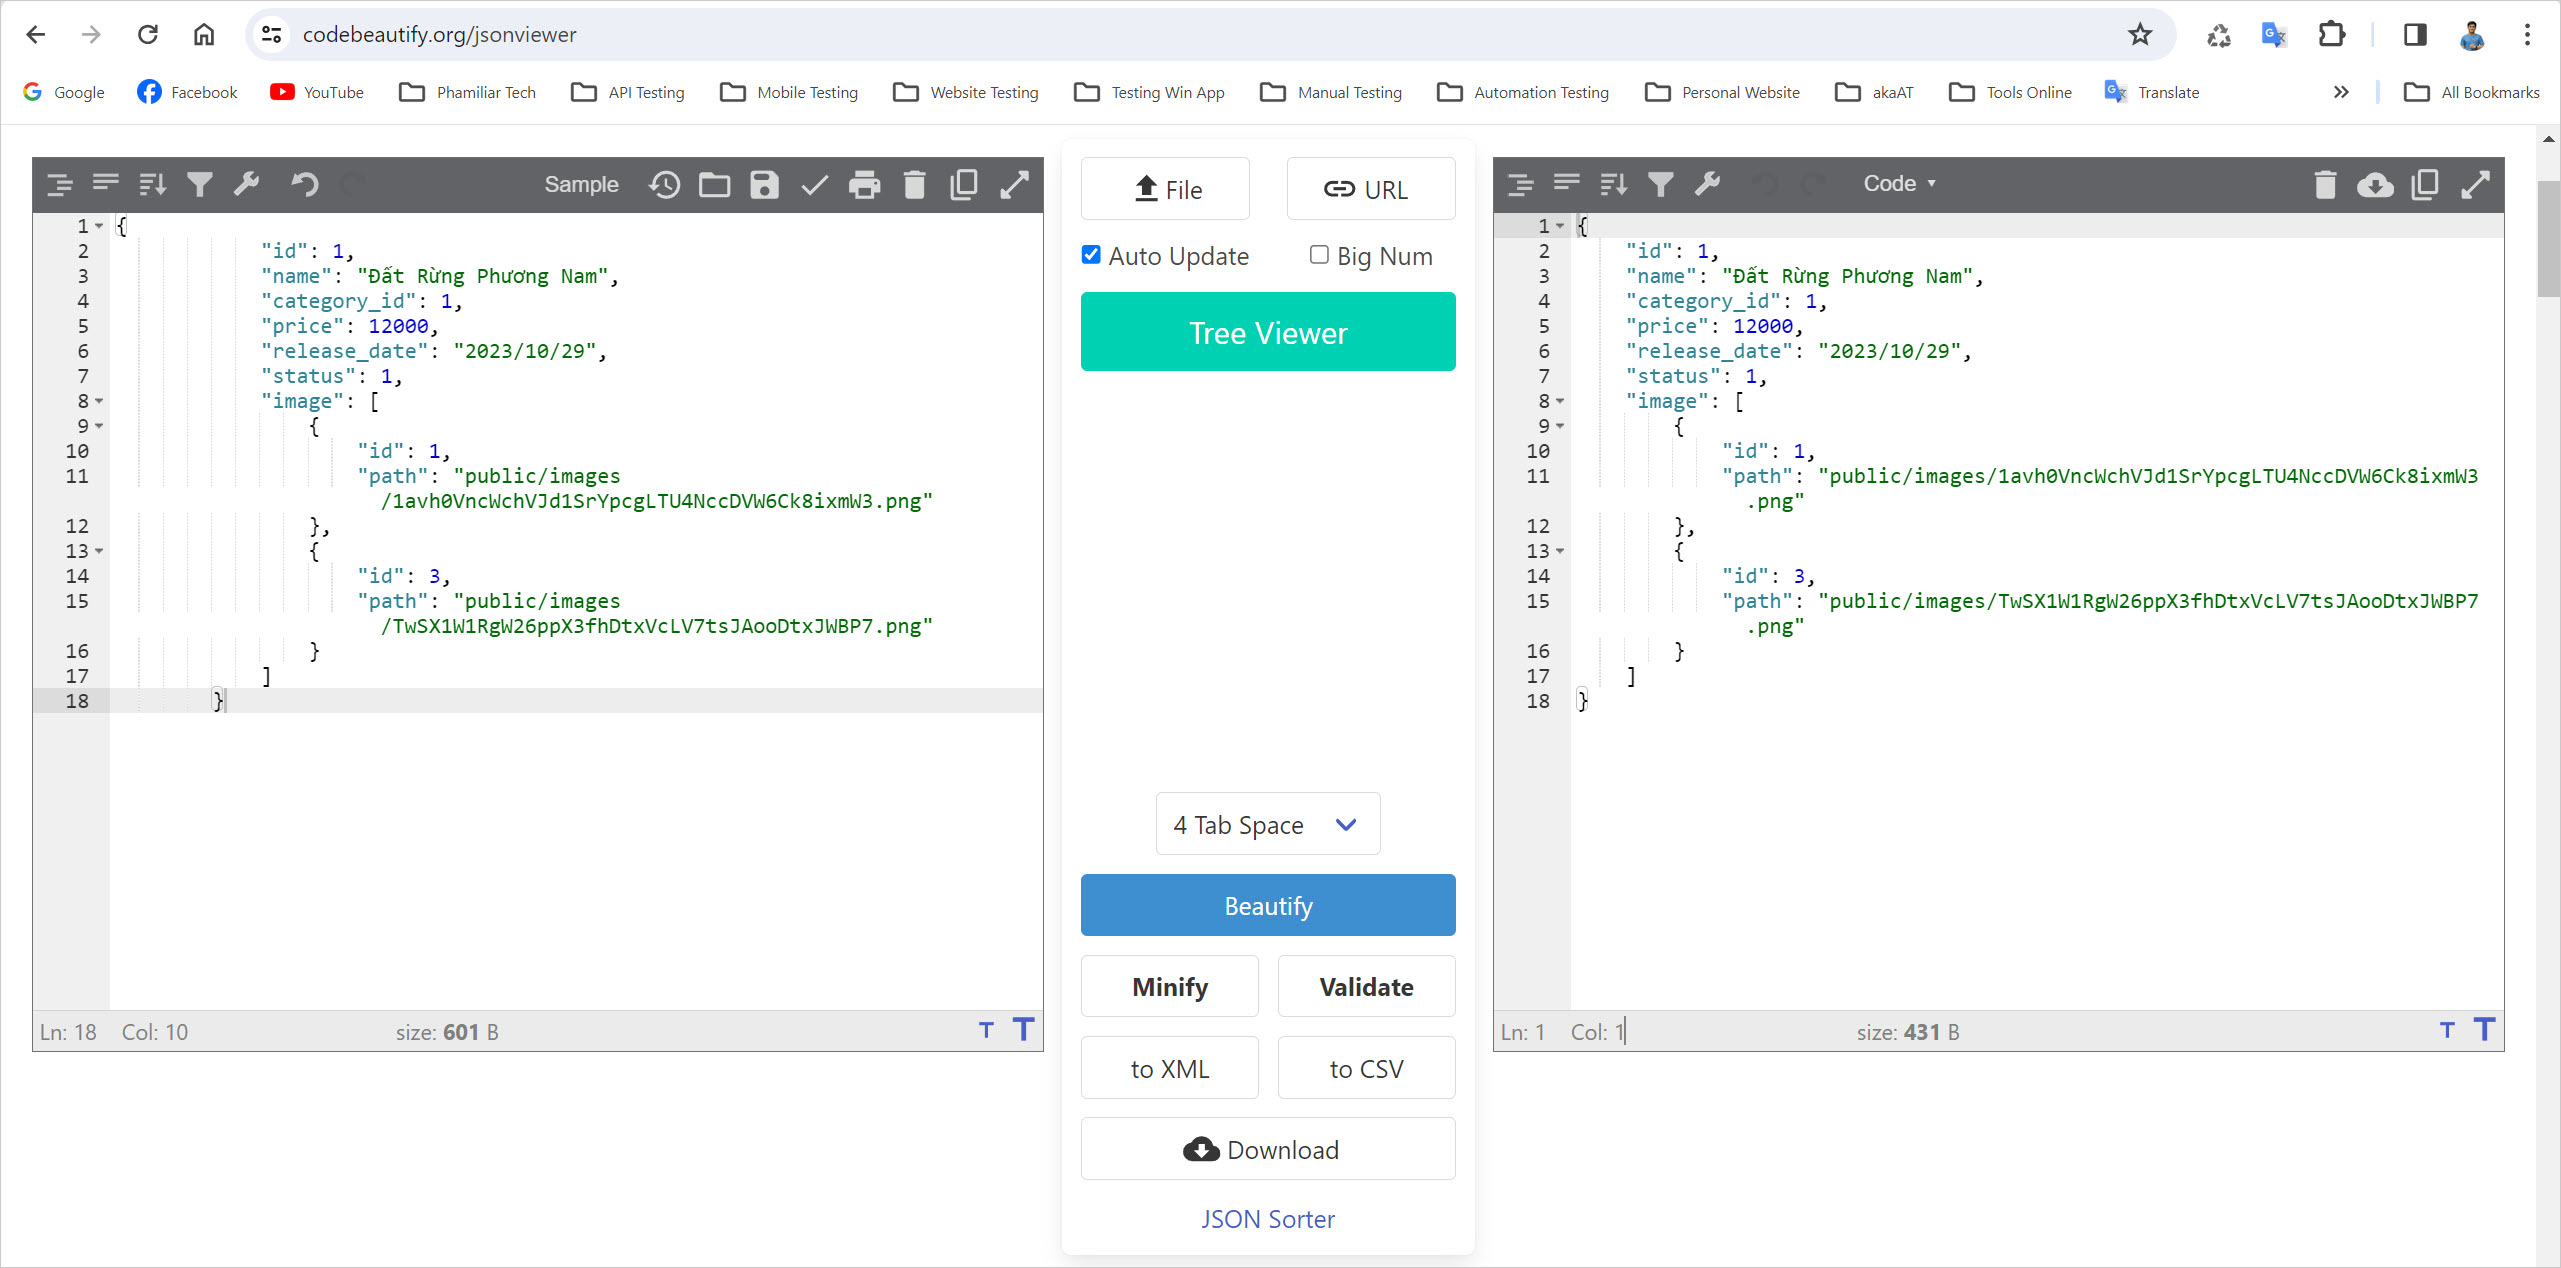Convert JSON to CSV
This screenshot has height=1268, width=2561.
coord(1366,1068)
